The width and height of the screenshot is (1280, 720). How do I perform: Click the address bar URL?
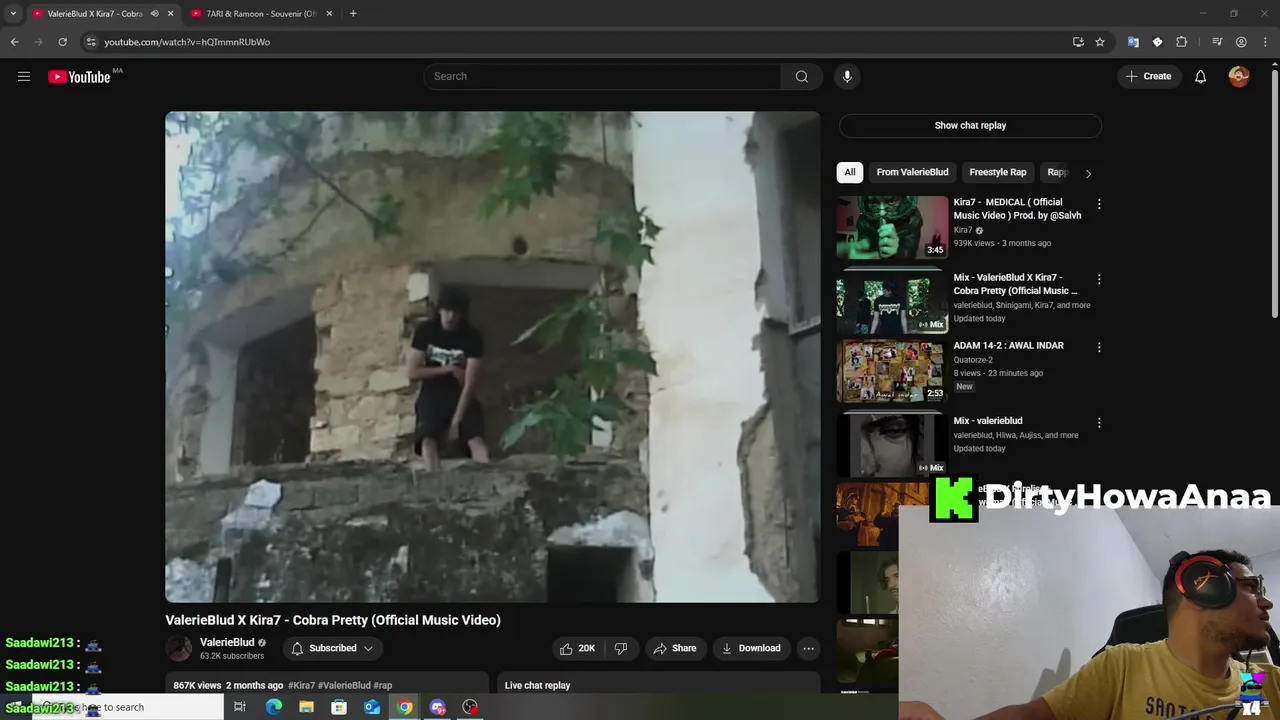(x=187, y=42)
